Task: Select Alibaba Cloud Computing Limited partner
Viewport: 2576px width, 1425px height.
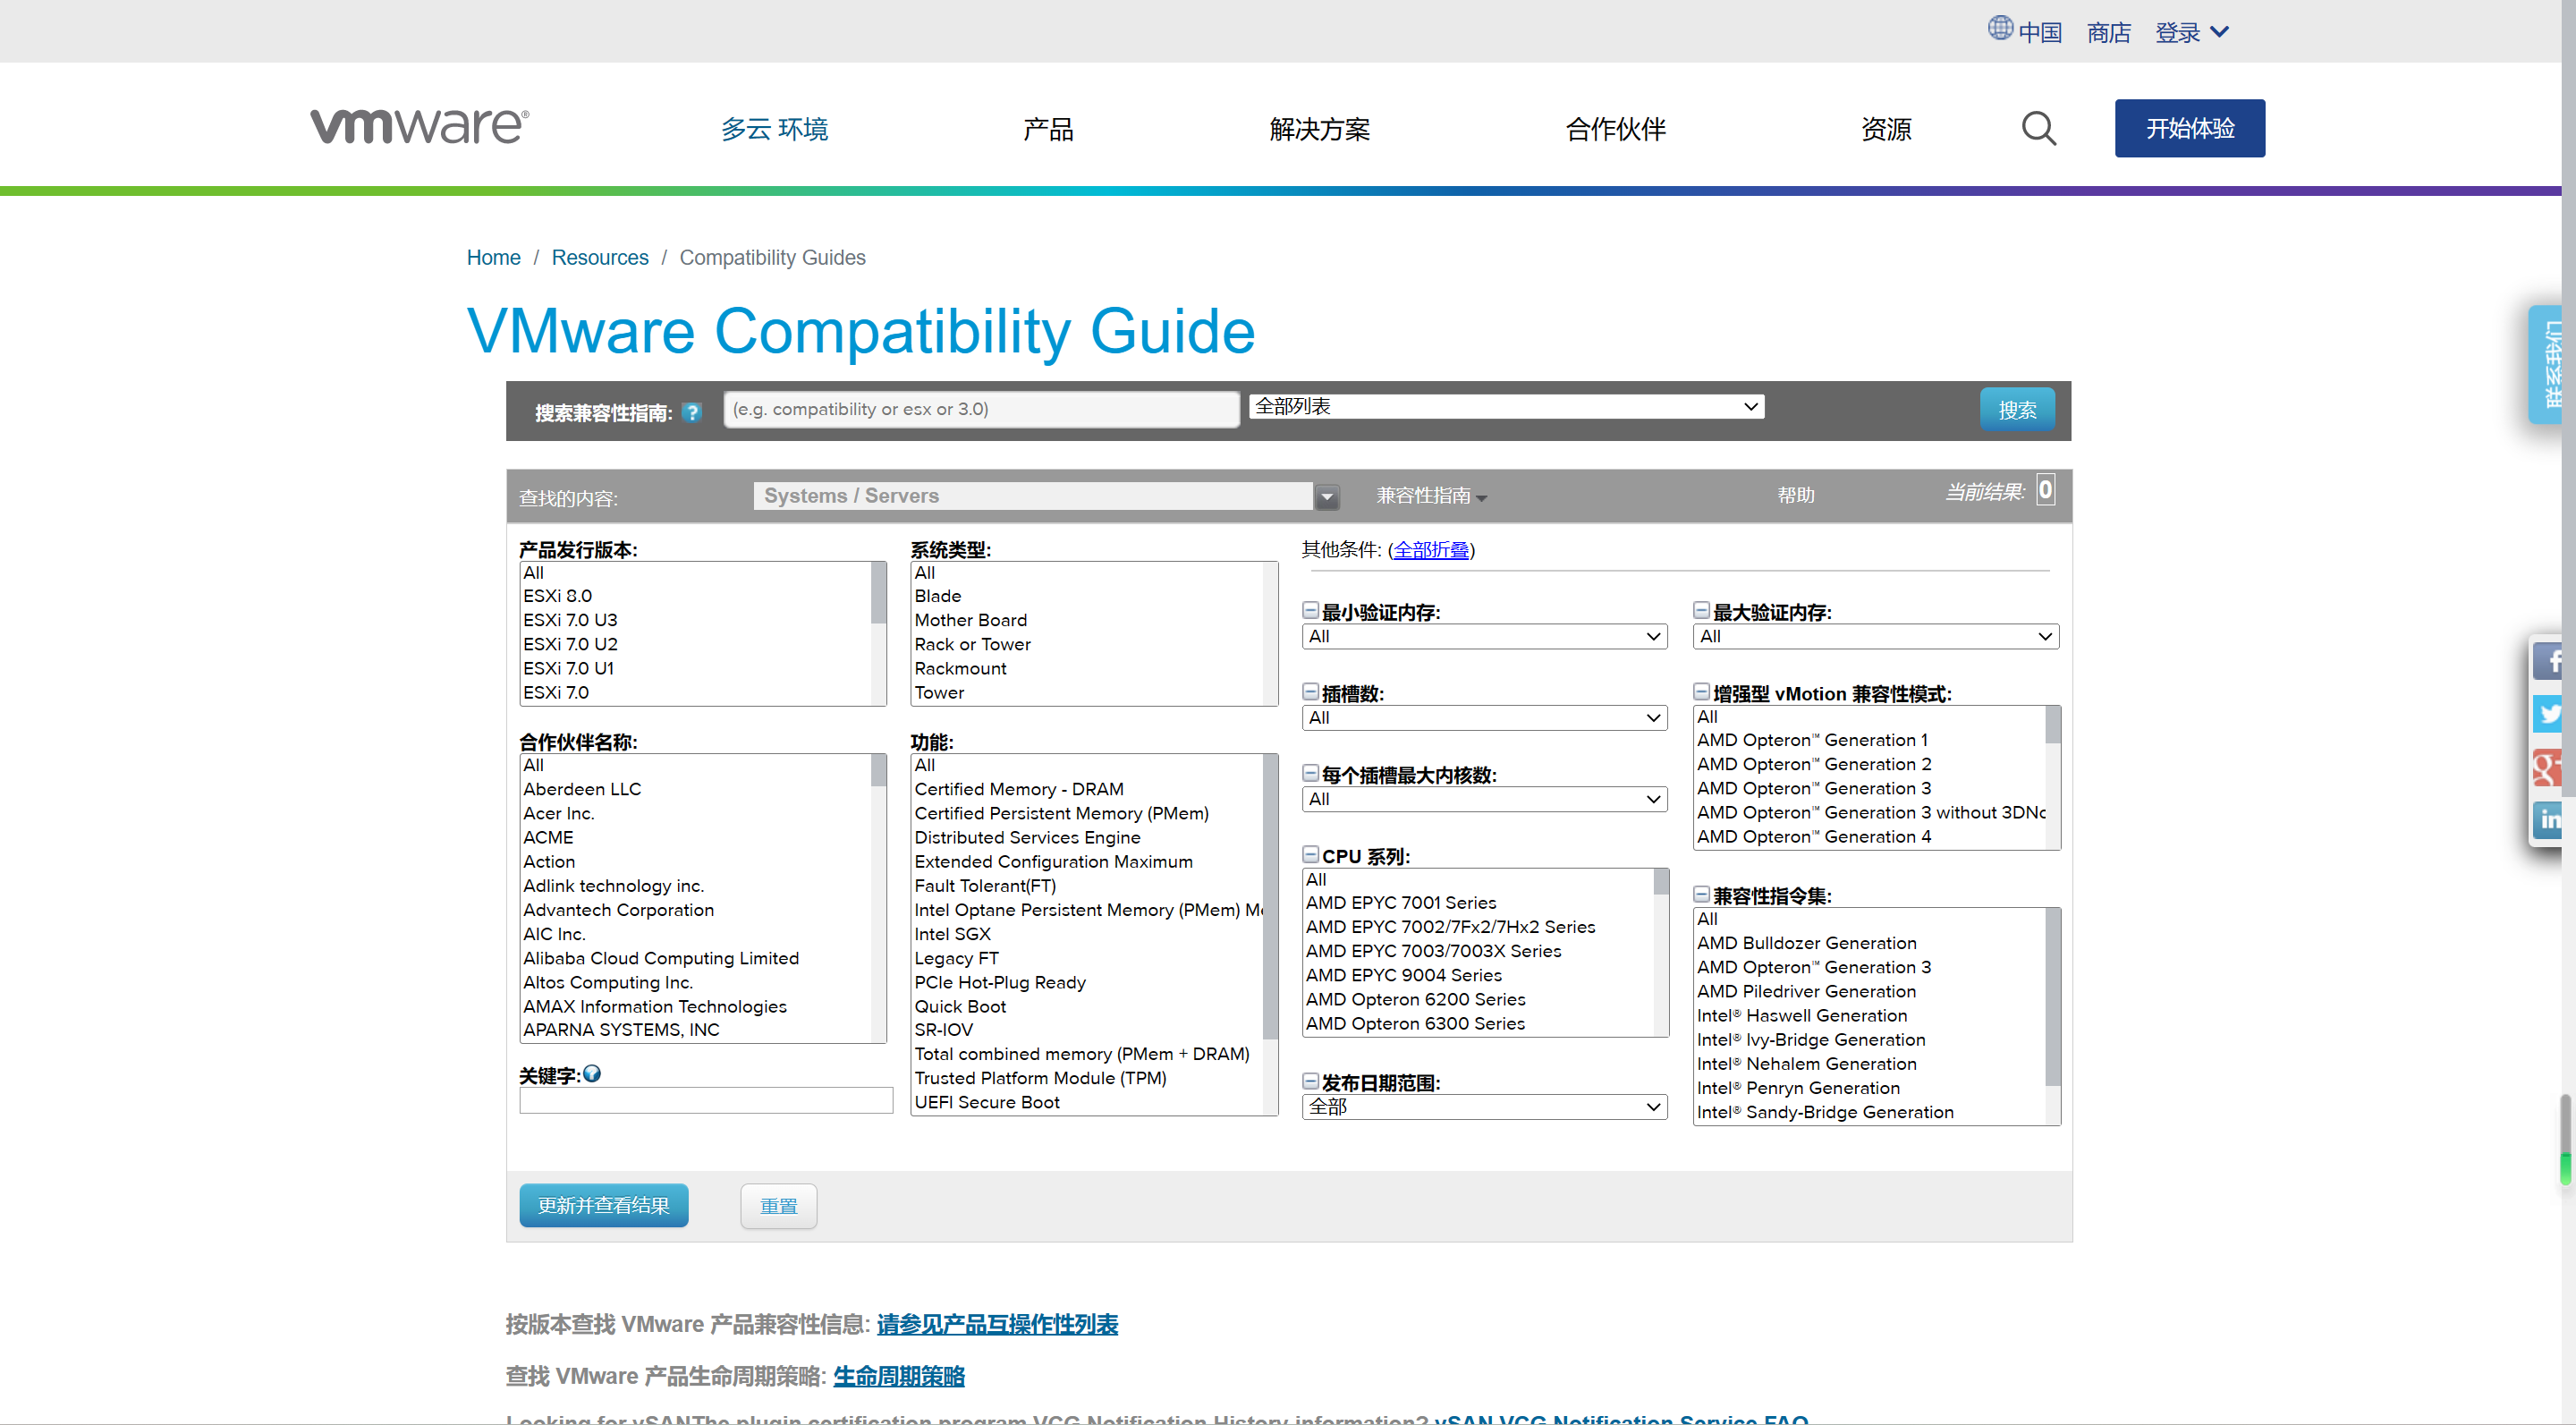Action: pos(695,958)
